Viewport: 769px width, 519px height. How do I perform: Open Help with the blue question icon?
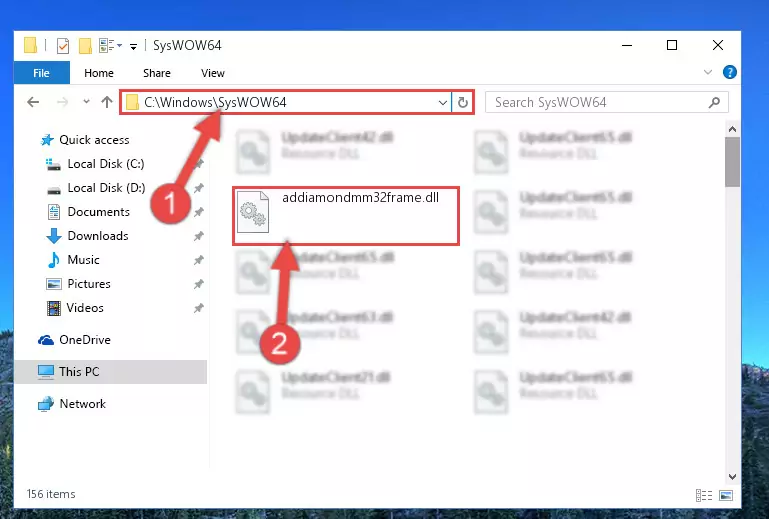click(729, 72)
